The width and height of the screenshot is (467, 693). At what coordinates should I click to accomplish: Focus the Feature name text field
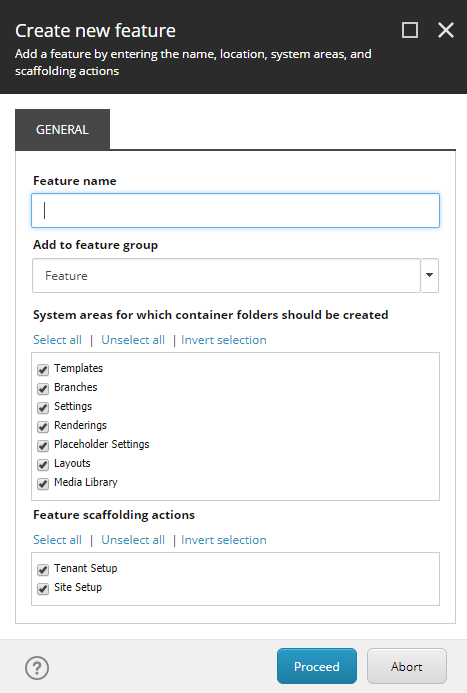[235, 210]
